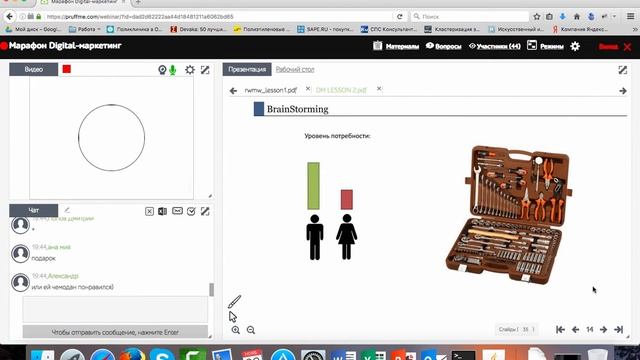Open the СПС Консультант bookmark
Image resolution: width=640 pixels, height=360 pixels.
[389, 29]
